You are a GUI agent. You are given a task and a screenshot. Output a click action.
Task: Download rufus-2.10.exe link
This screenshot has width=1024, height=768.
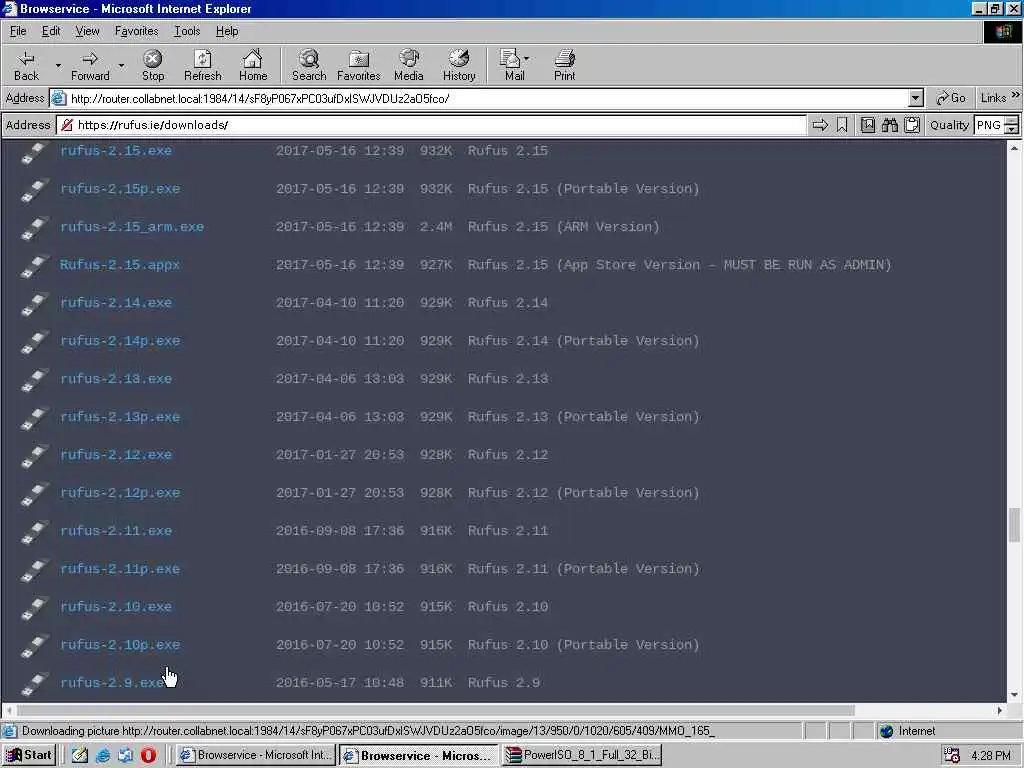pos(116,607)
